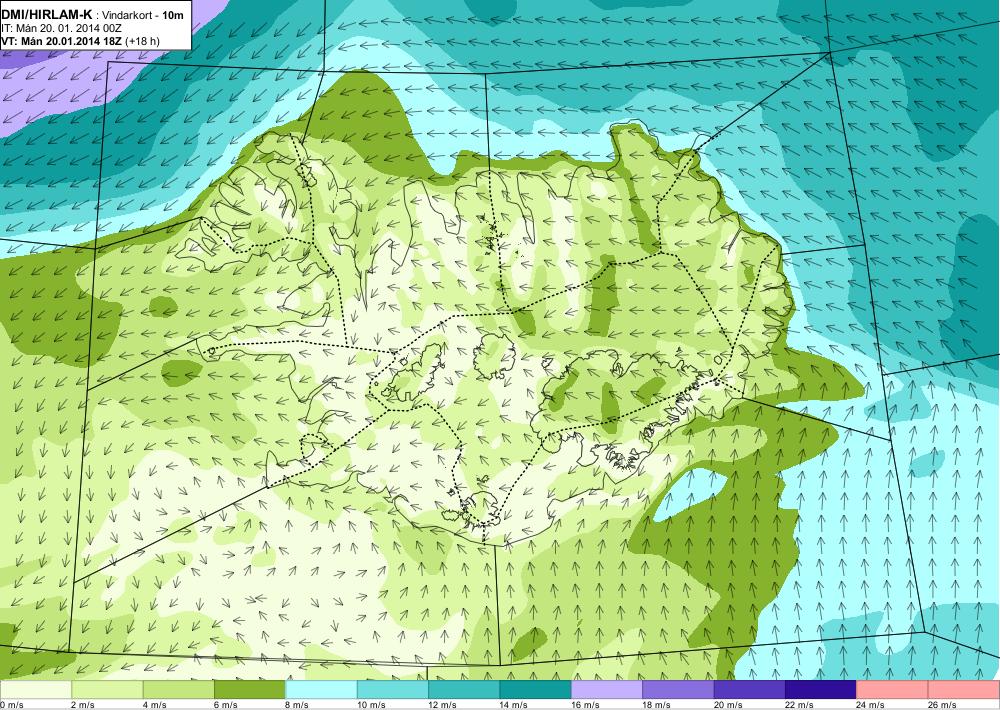
Task: Select the "12 m/s" legend label
Action: [x=443, y=705]
